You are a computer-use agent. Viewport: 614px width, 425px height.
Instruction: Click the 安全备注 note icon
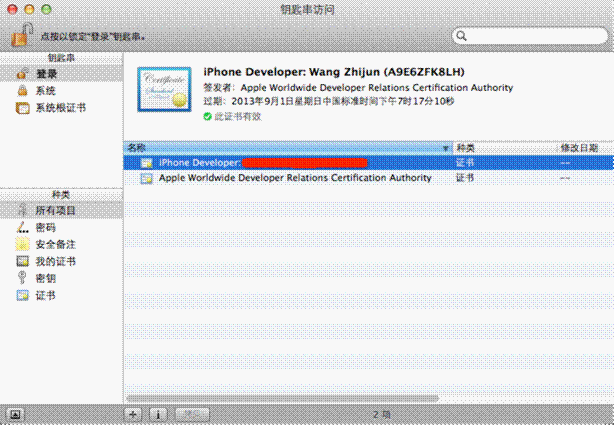(x=22, y=244)
